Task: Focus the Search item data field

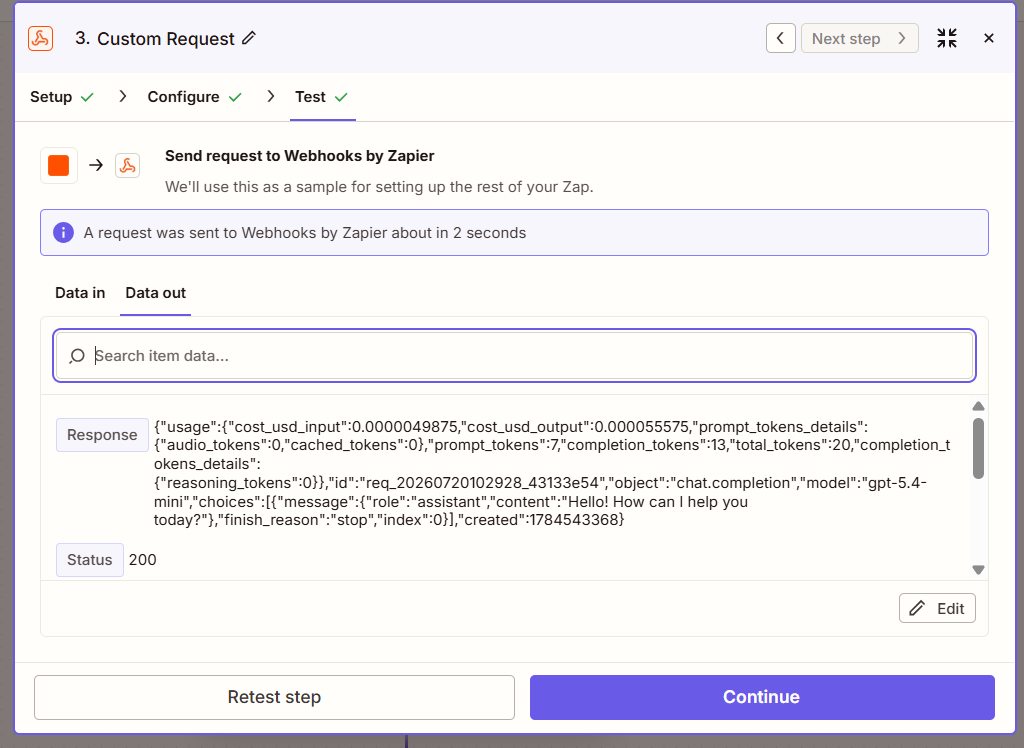Action: pyautogui.click(x=515, y=355)
